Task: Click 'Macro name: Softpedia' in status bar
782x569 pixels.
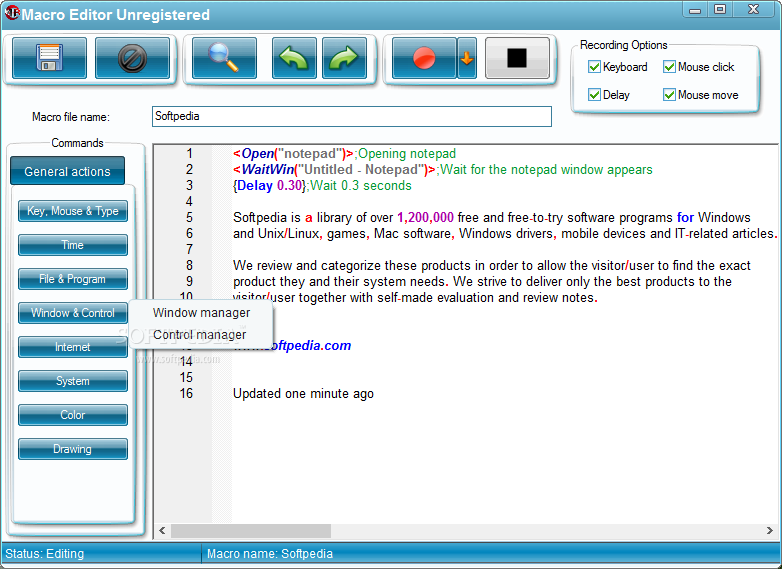Action: (x=270, y=554)
